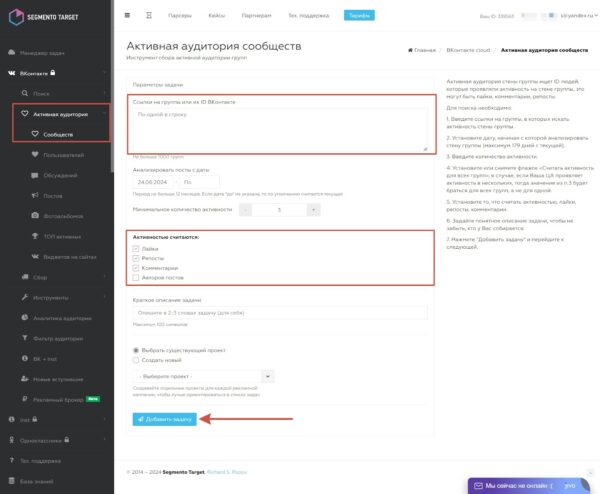The width and height of the screenshot is (600, 494).
Task: Expand the Inst sidebar section chevron
Action: (104, 420)
